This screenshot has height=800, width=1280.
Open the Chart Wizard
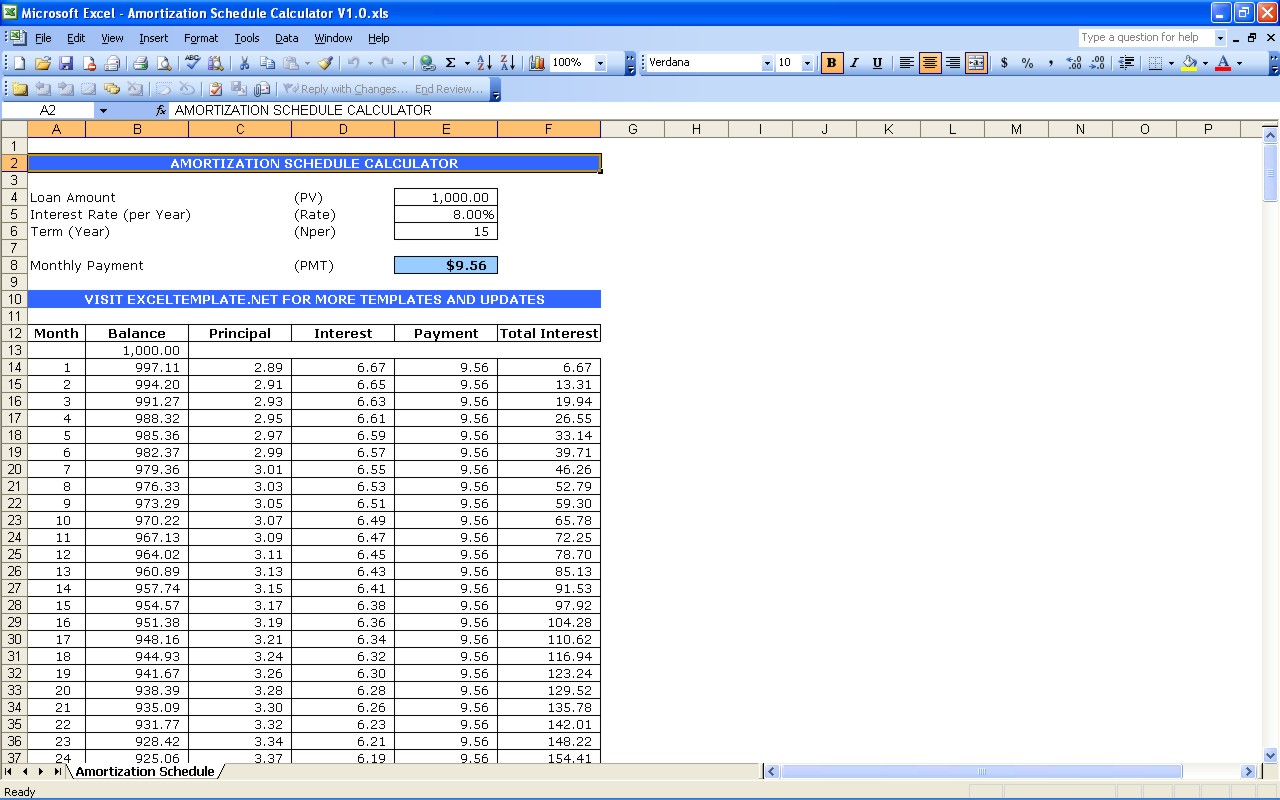pyautogui.click(x=537, y=63)
